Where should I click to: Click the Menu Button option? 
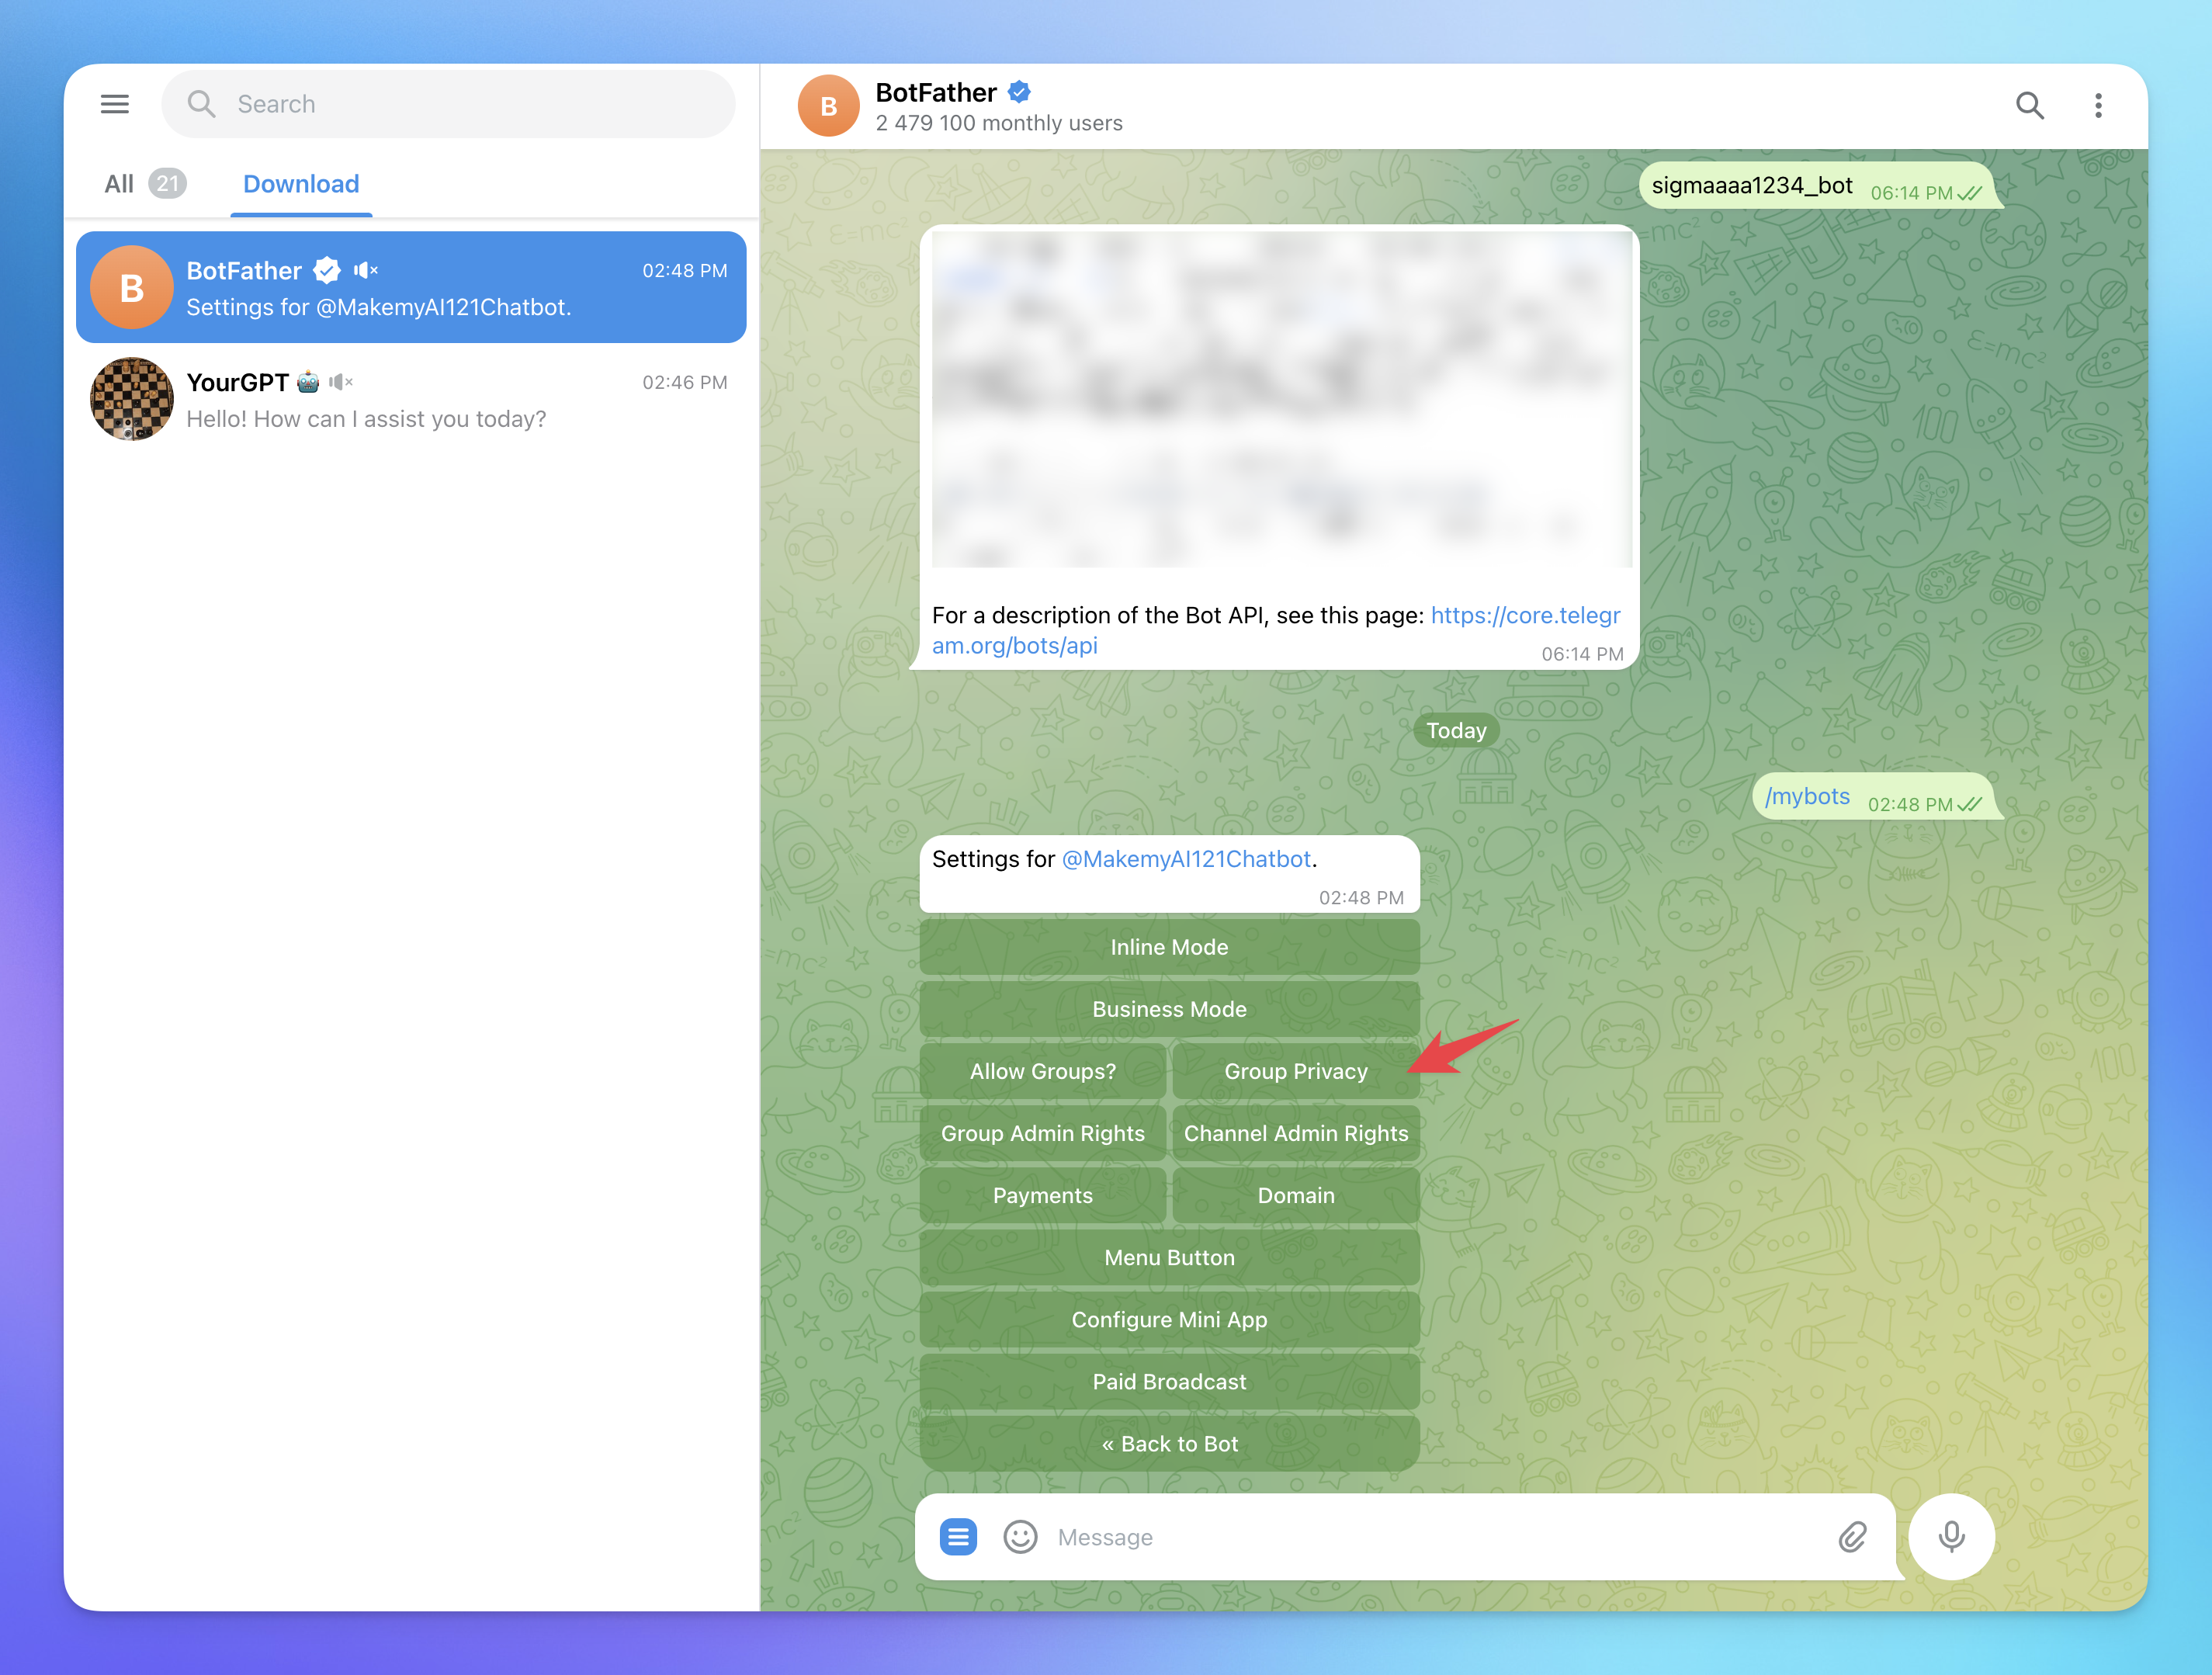coord(1169,1257)
